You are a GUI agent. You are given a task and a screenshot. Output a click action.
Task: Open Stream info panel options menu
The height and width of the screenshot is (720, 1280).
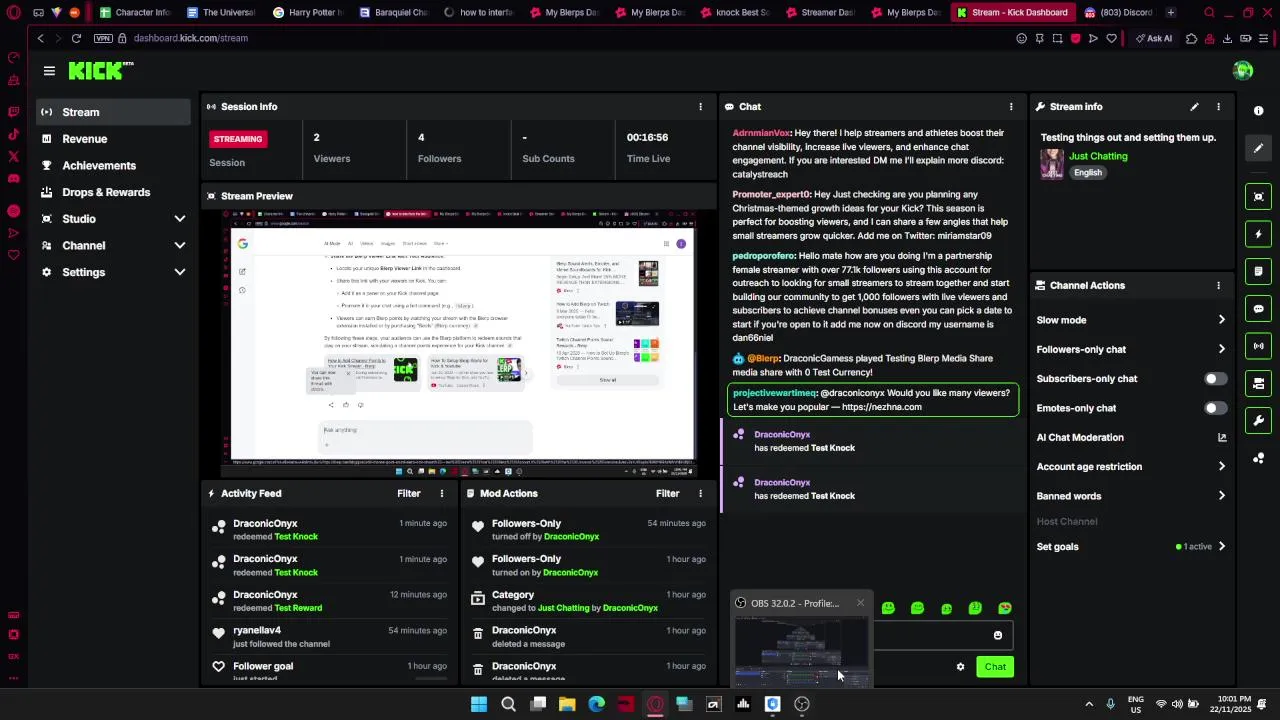point(1218,106)
